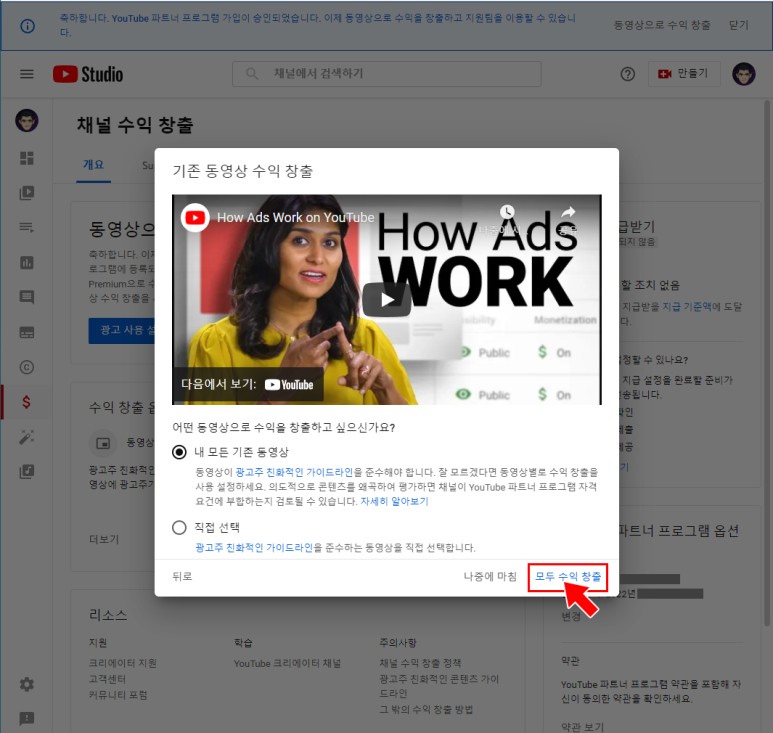Open the Copyright sidebar icon
This screenshot has width=773, height=733.
tap(27, 367)
